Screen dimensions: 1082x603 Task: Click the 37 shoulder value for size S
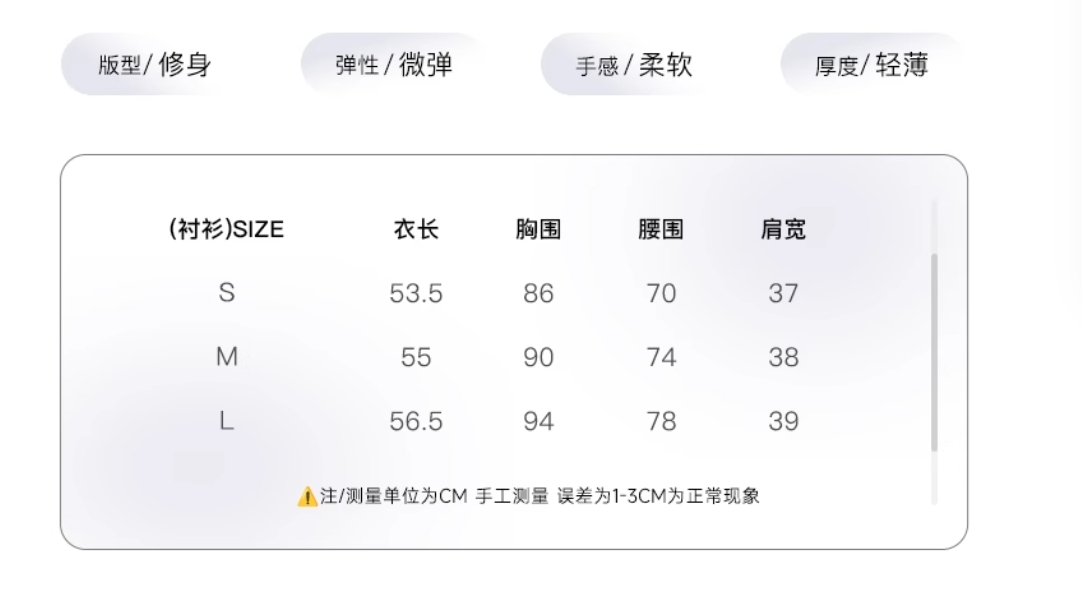click(783, 294)
